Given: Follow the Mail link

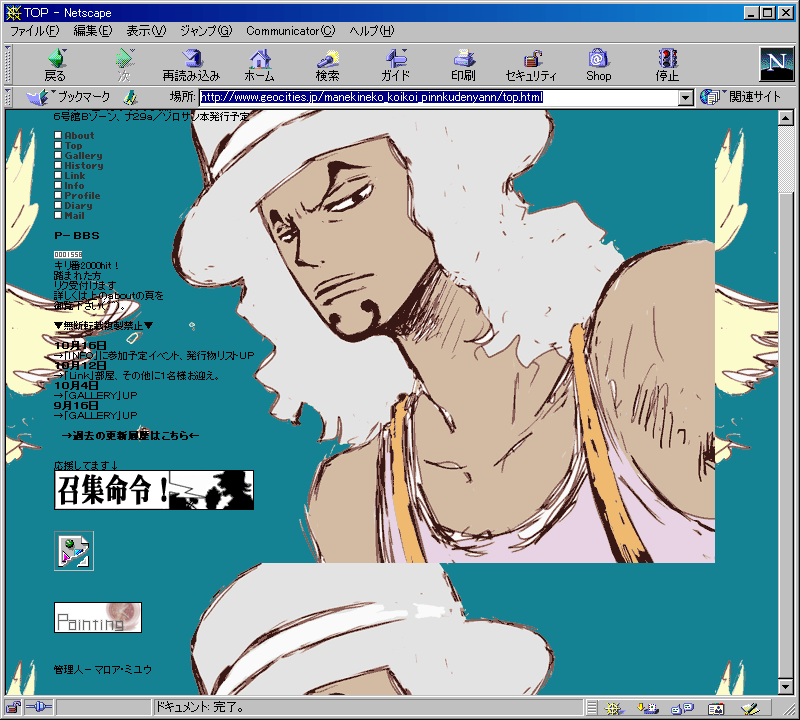Looking at the screenshot, I should [x=74, y=215].
